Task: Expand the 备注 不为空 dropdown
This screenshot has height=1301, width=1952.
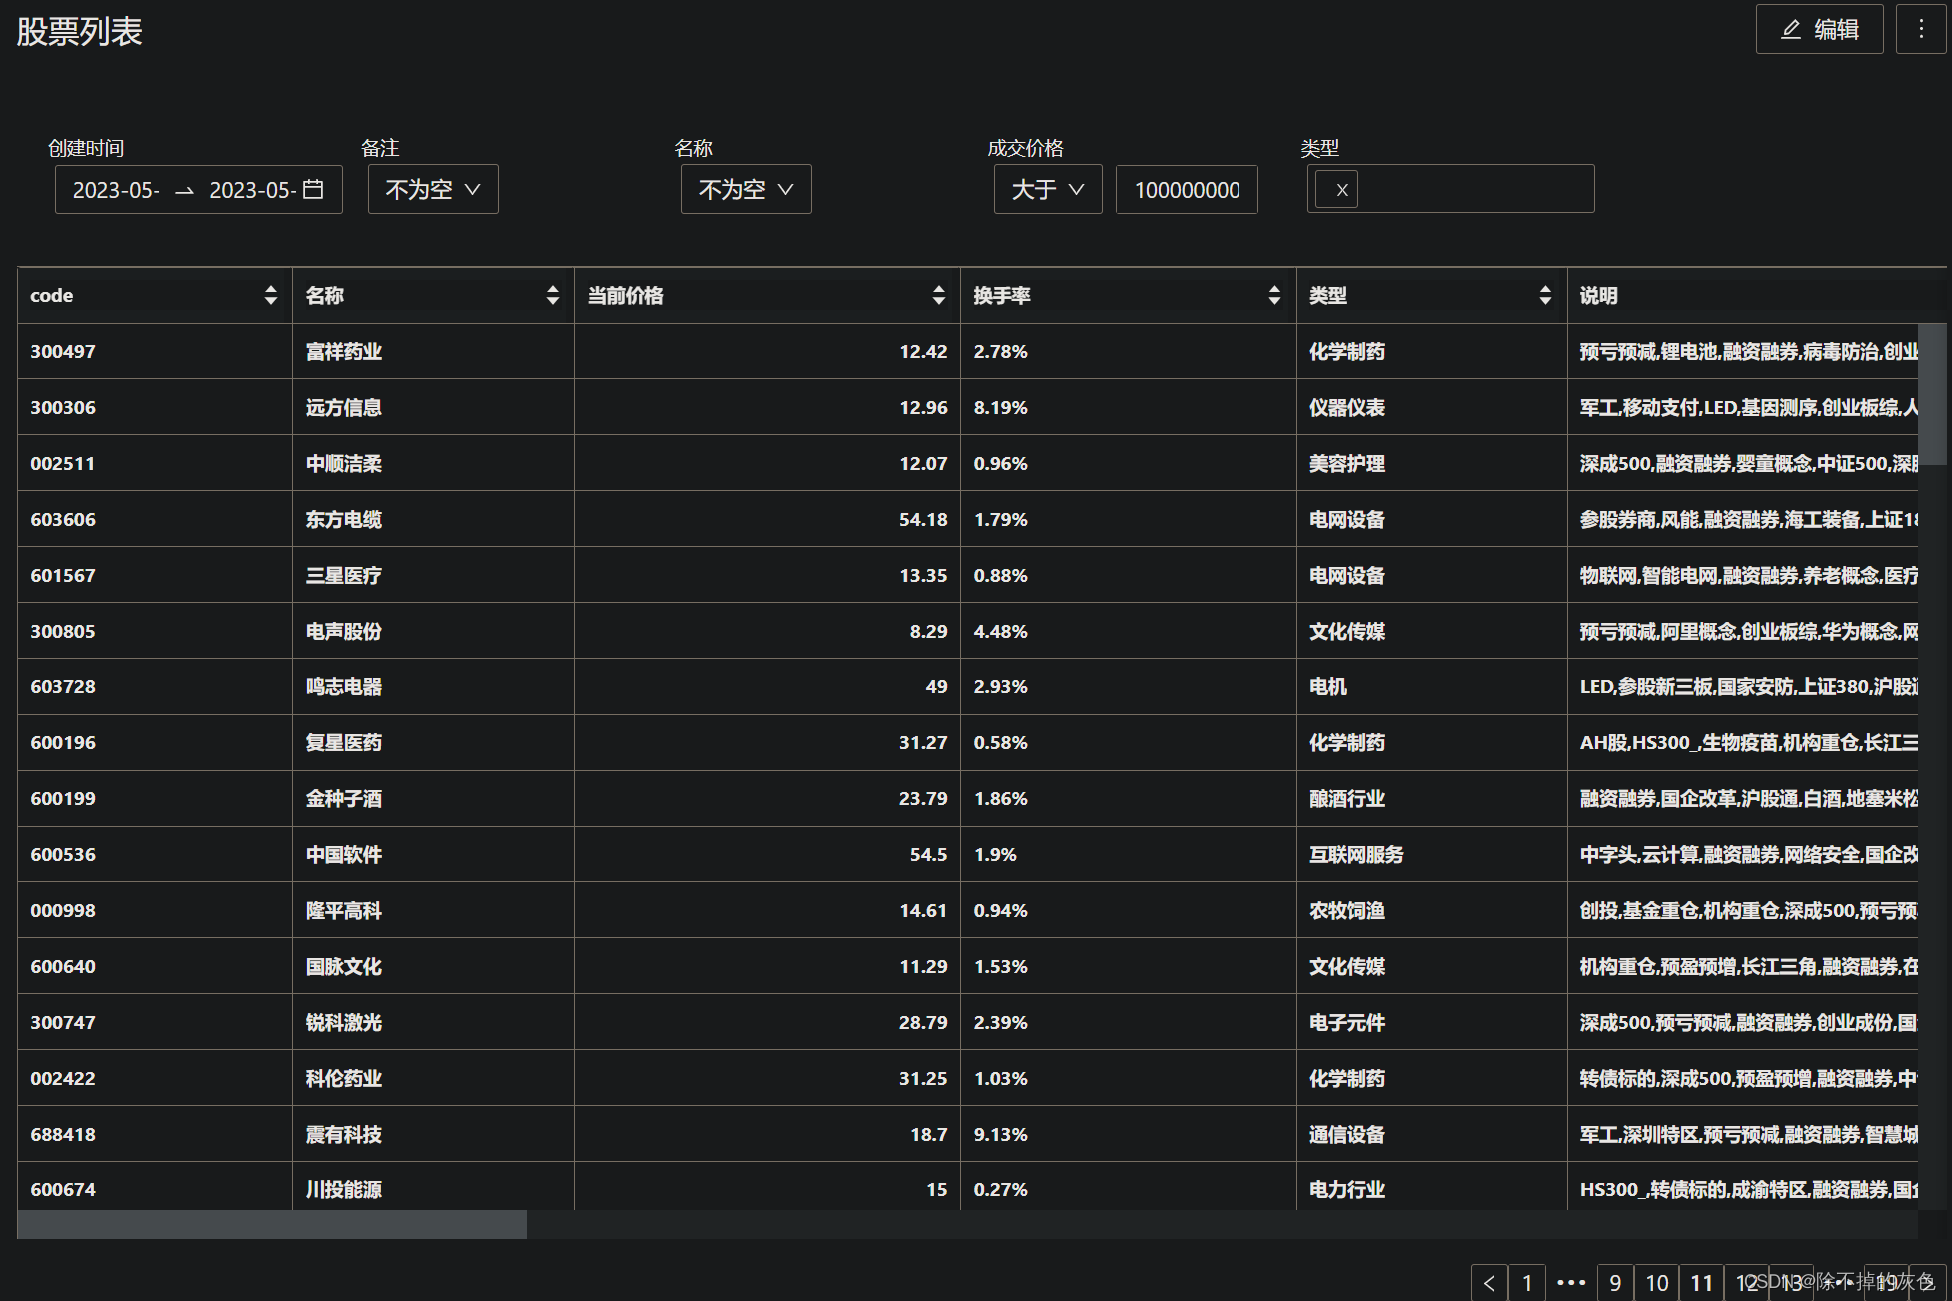Action: pyautogui.click(x=433, y=189)
